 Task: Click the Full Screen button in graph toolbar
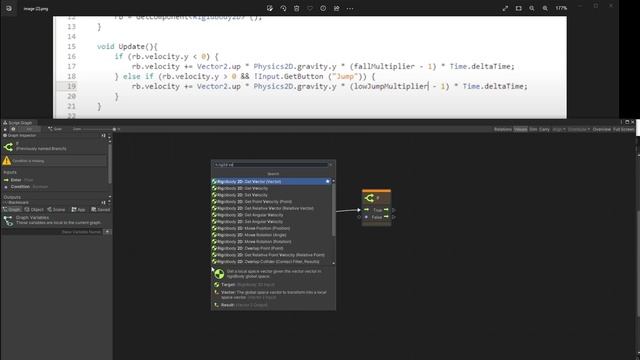point(624,129)
